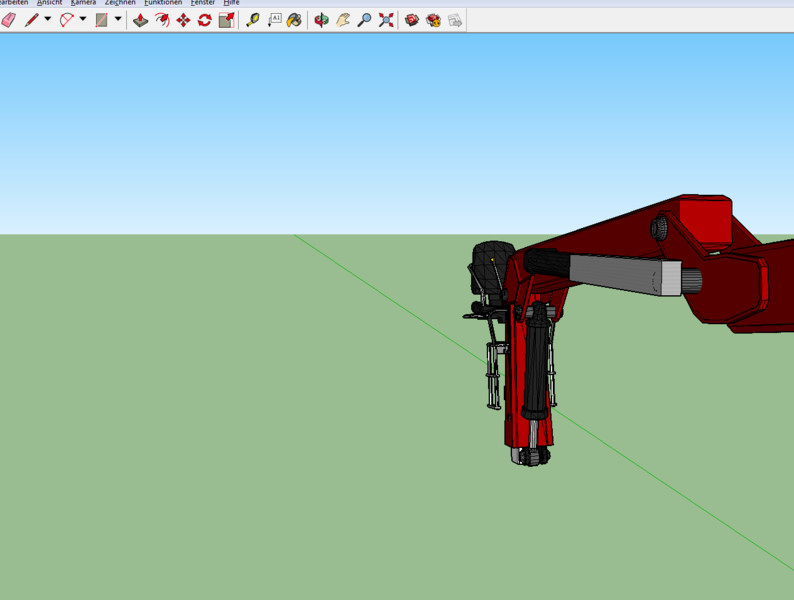Image resolution: width=794 pixels, height=600 pixels.
Task: Activate the Orbit camera tool
Action: pyautogui.click(x=321, y=20)
